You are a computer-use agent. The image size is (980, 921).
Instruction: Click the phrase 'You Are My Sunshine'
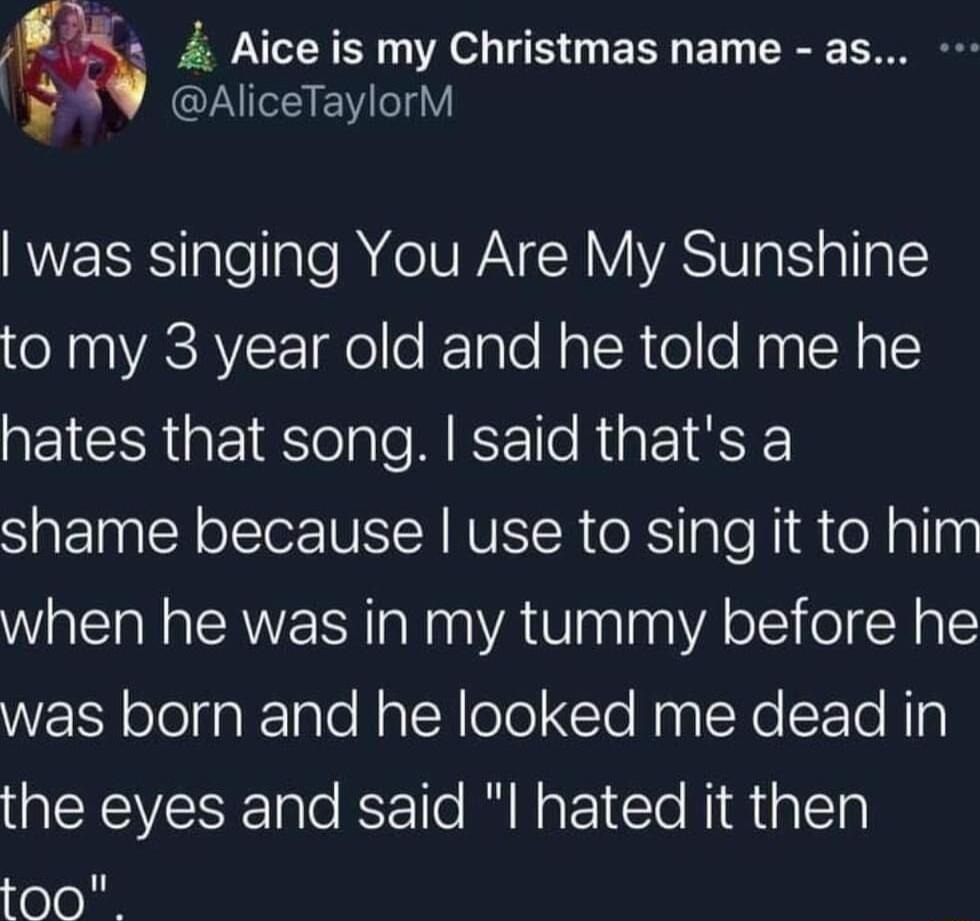640,255
